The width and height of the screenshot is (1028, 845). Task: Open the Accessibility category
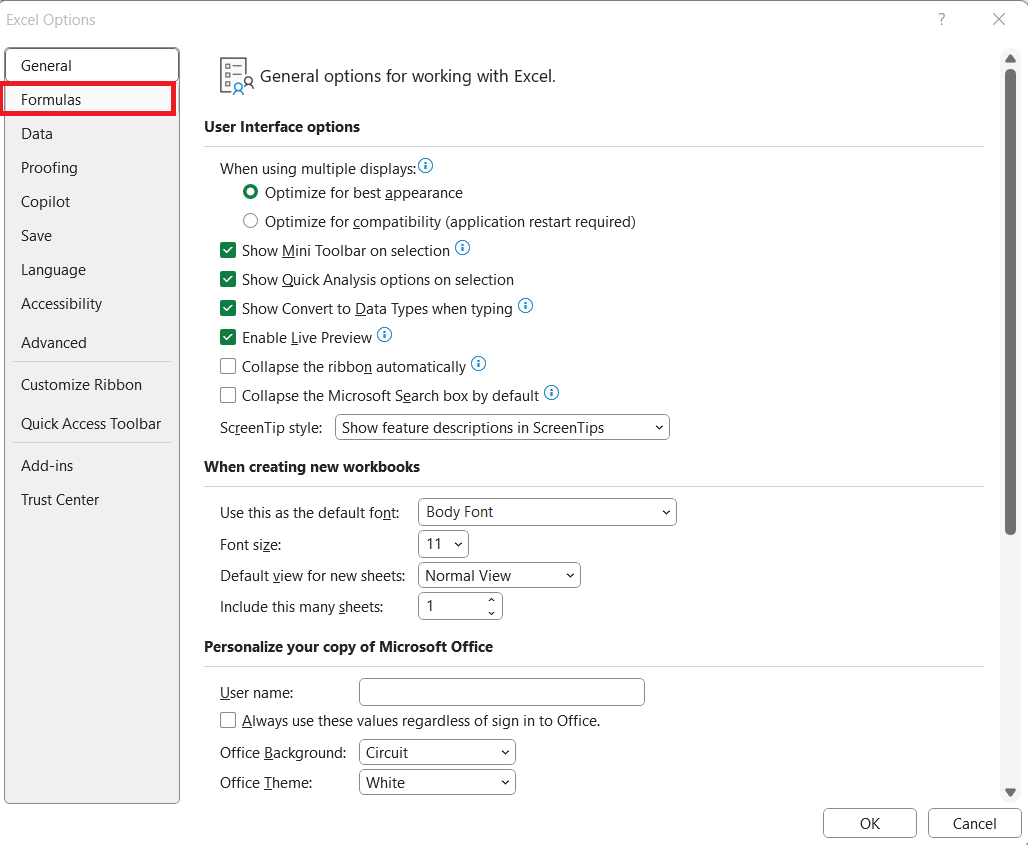[x=92, y=304]
